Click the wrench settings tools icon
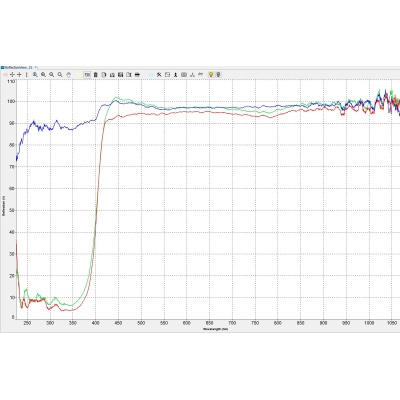The image size is (400, 400). 159,75
